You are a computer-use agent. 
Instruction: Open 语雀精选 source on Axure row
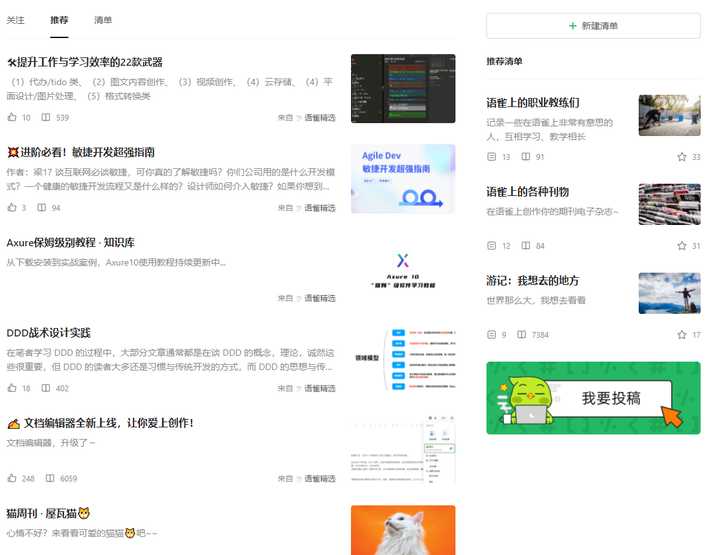point(320,298)
